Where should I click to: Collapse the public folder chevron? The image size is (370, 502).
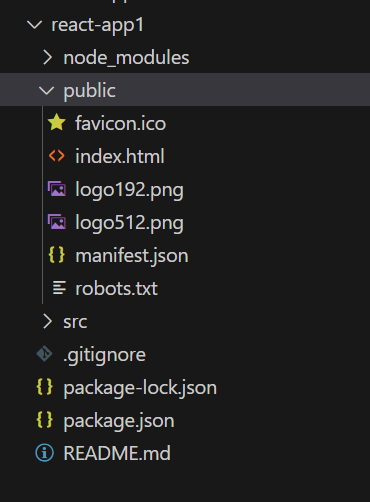pyautogui.click(x=46, y=90)
